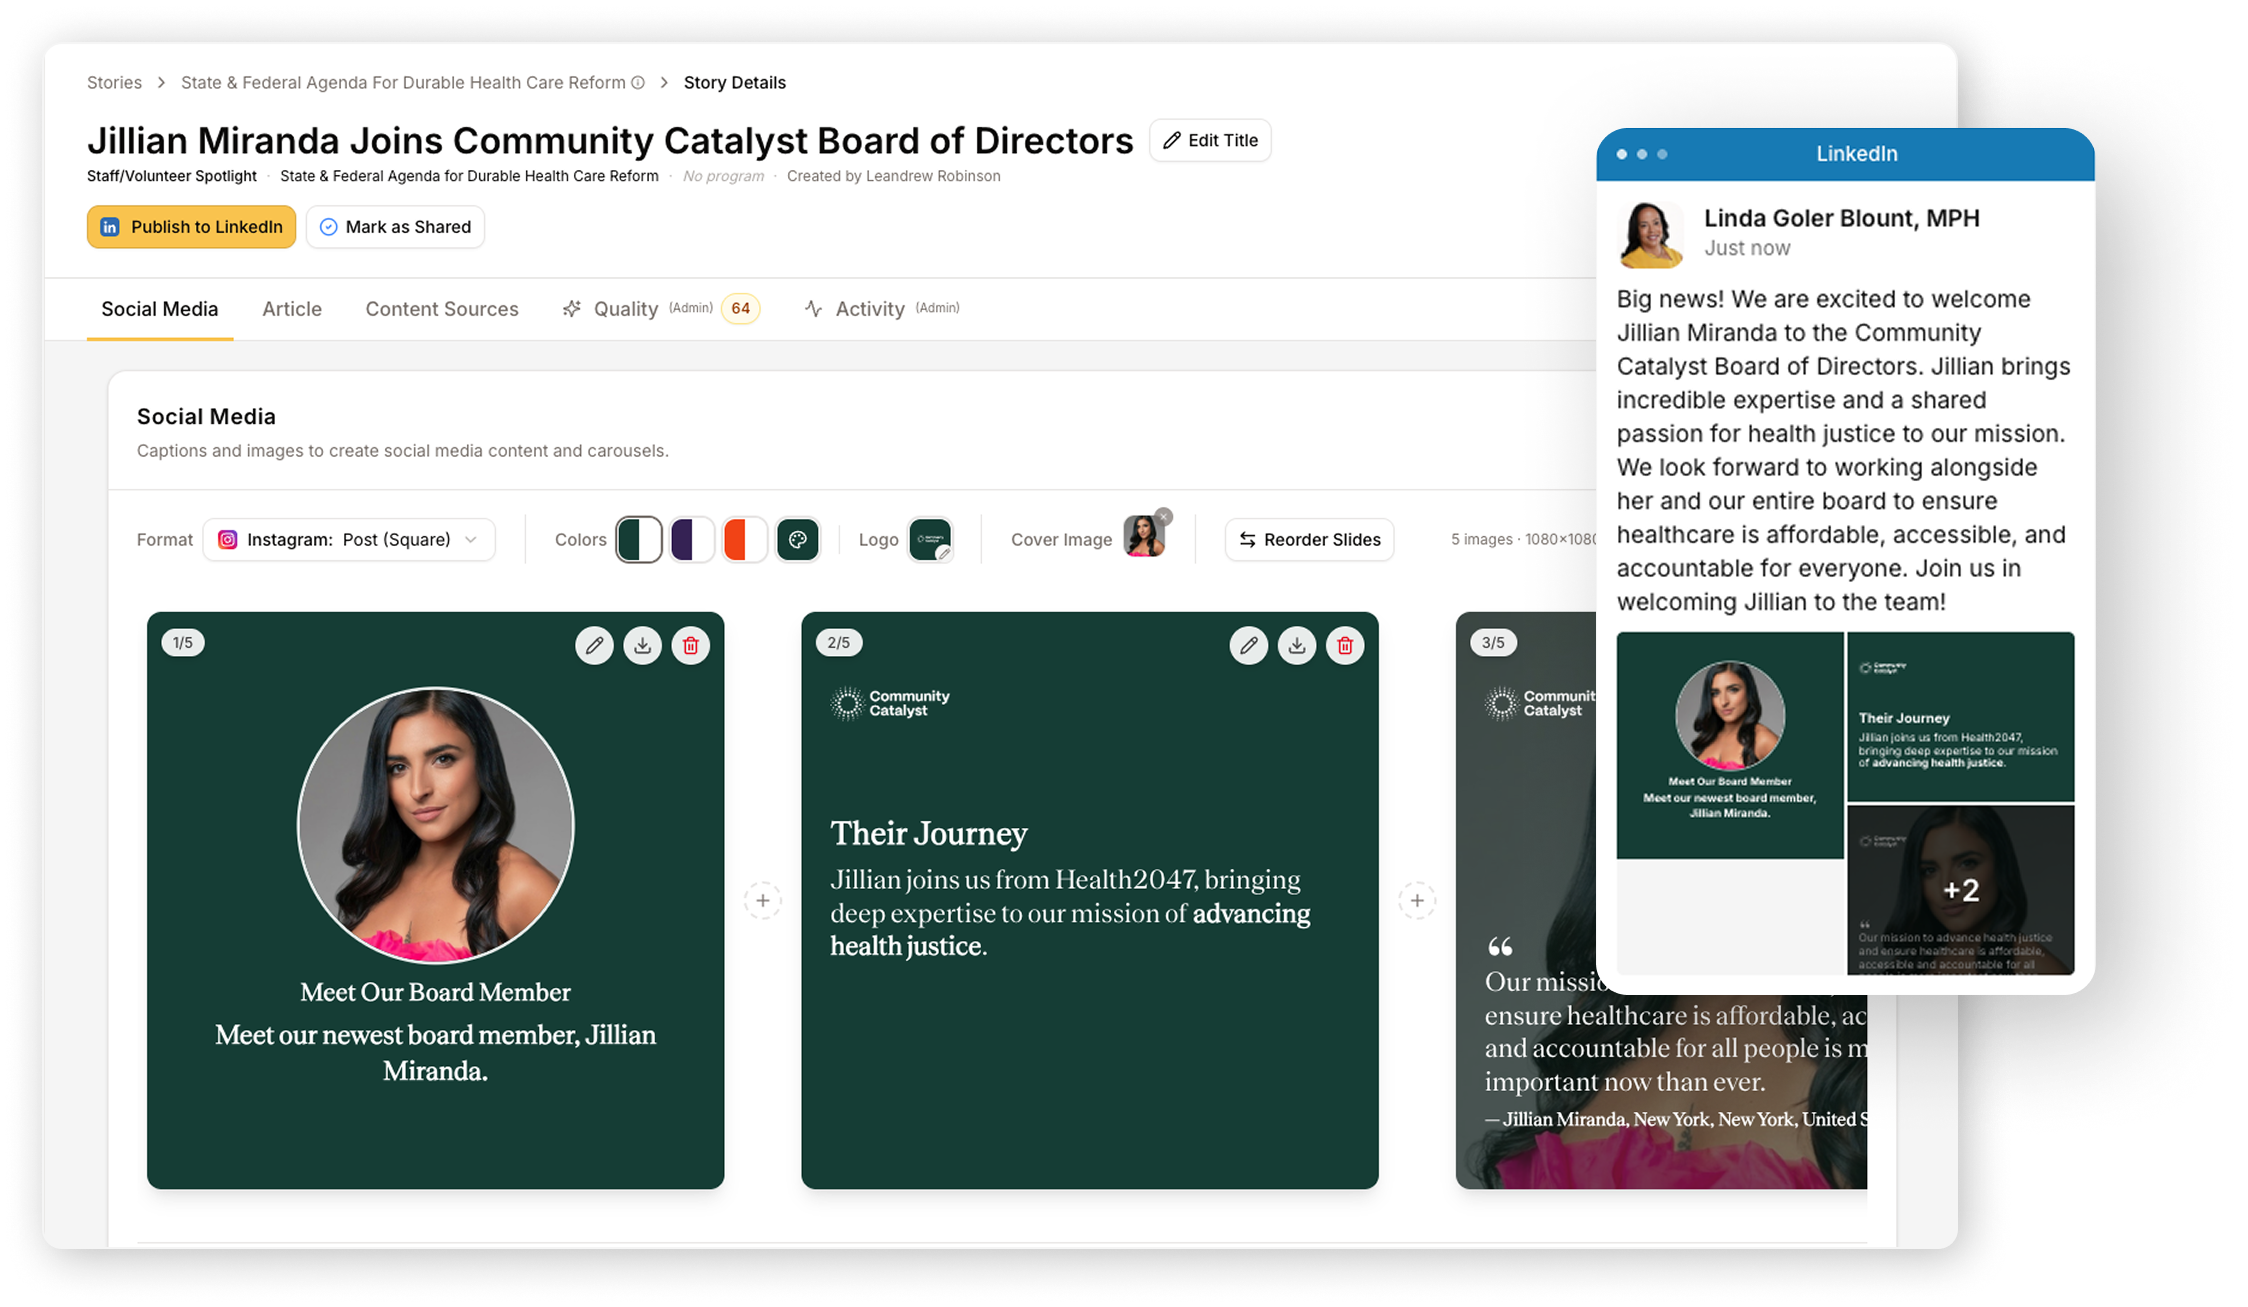Click the 2/5 slide counter badge
This screenshot has height=1307, width=2248.
click(839, 643)
